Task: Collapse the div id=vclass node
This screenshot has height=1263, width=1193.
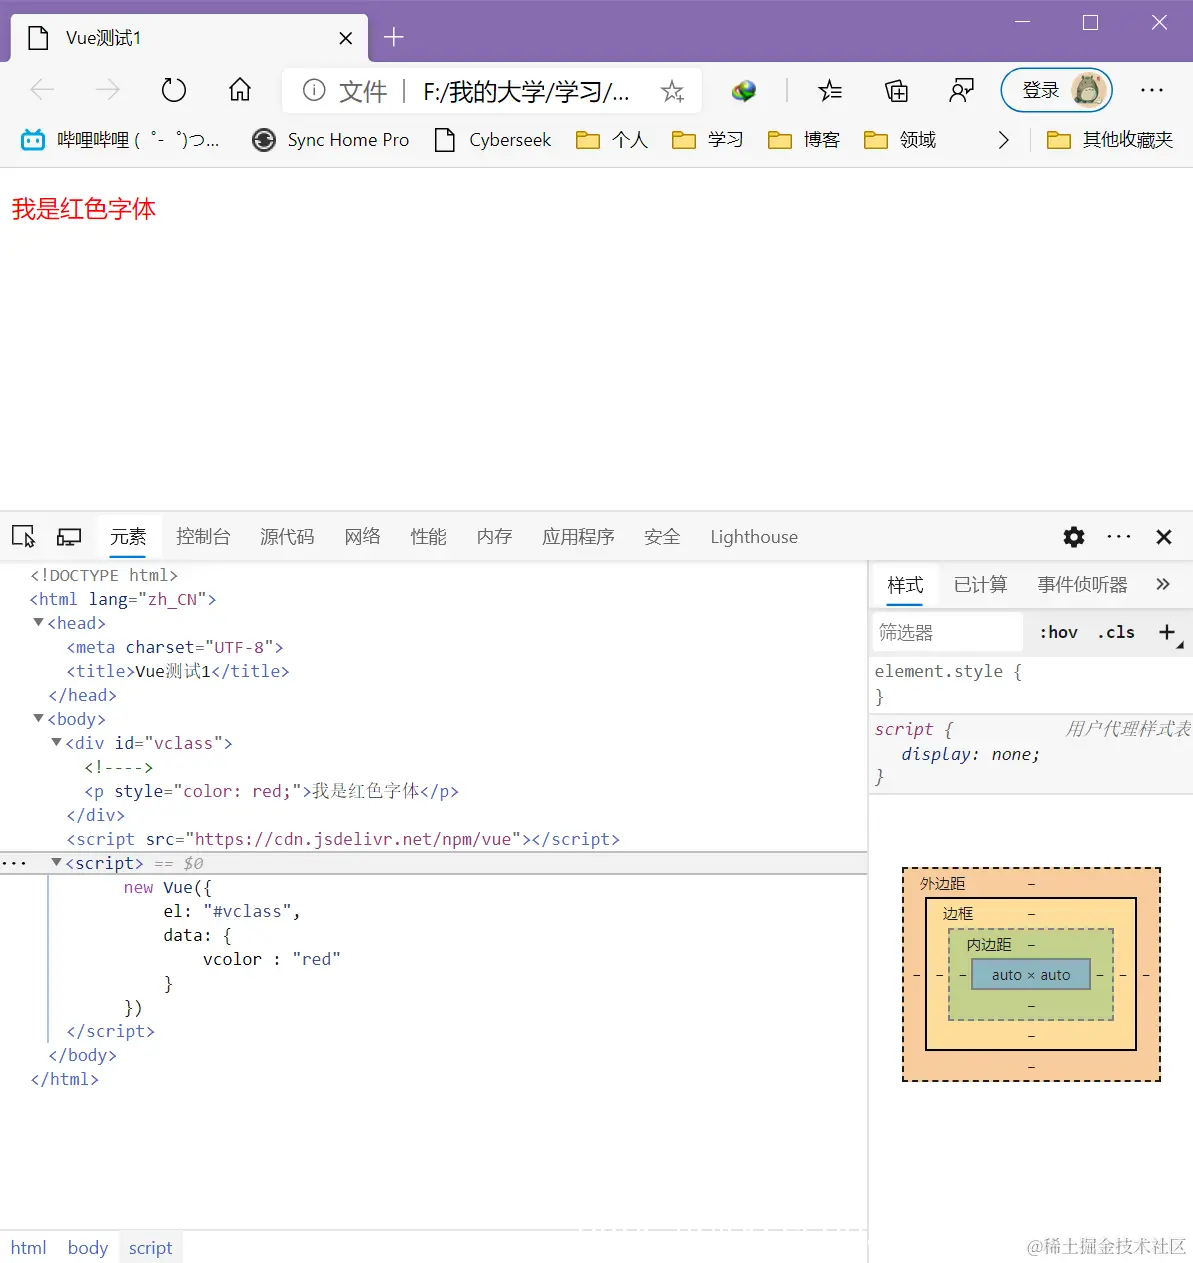Action: tap(57, 743)
